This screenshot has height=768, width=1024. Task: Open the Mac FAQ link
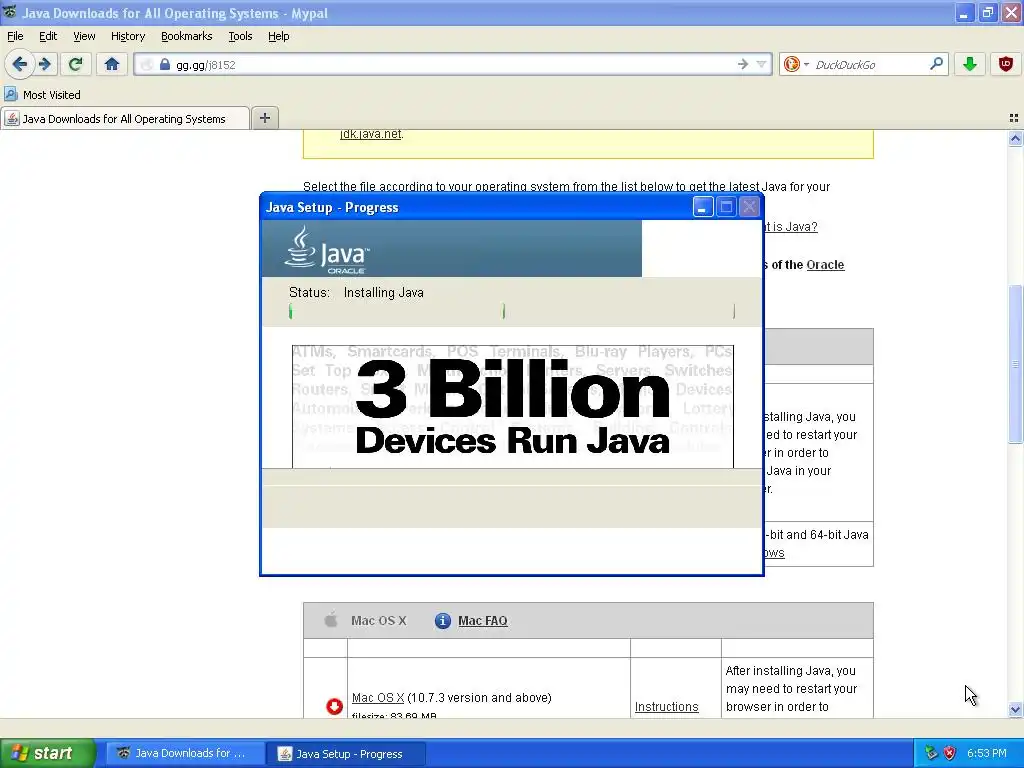pyautogui.click(x=483, y=620)
